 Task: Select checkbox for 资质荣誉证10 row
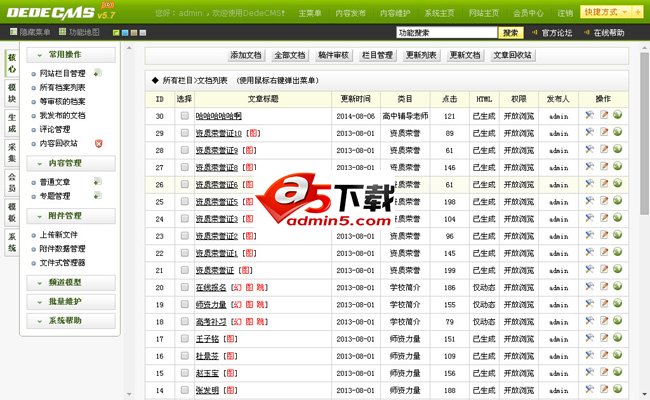point(184,133)
